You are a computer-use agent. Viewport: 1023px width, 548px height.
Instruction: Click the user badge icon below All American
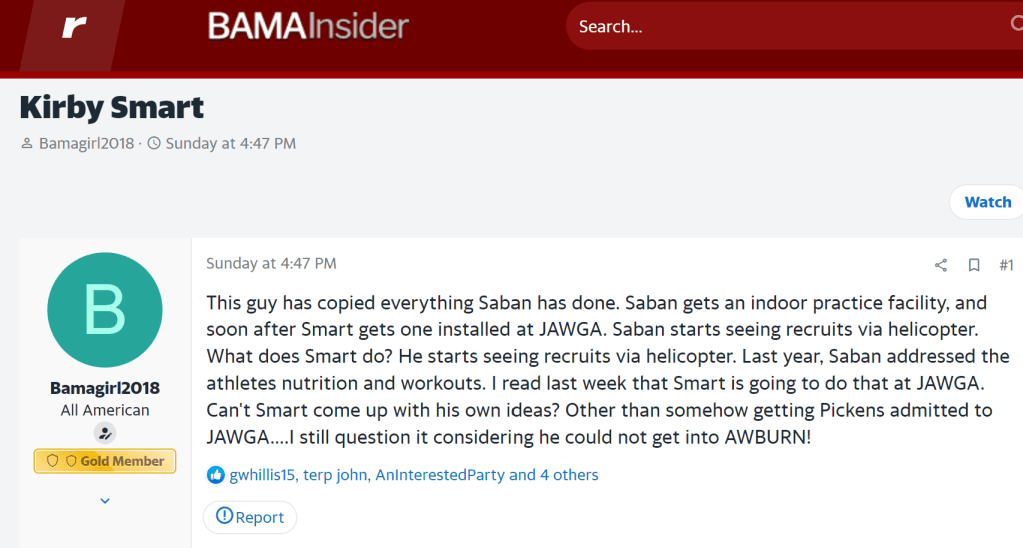(x=105, y=433)
